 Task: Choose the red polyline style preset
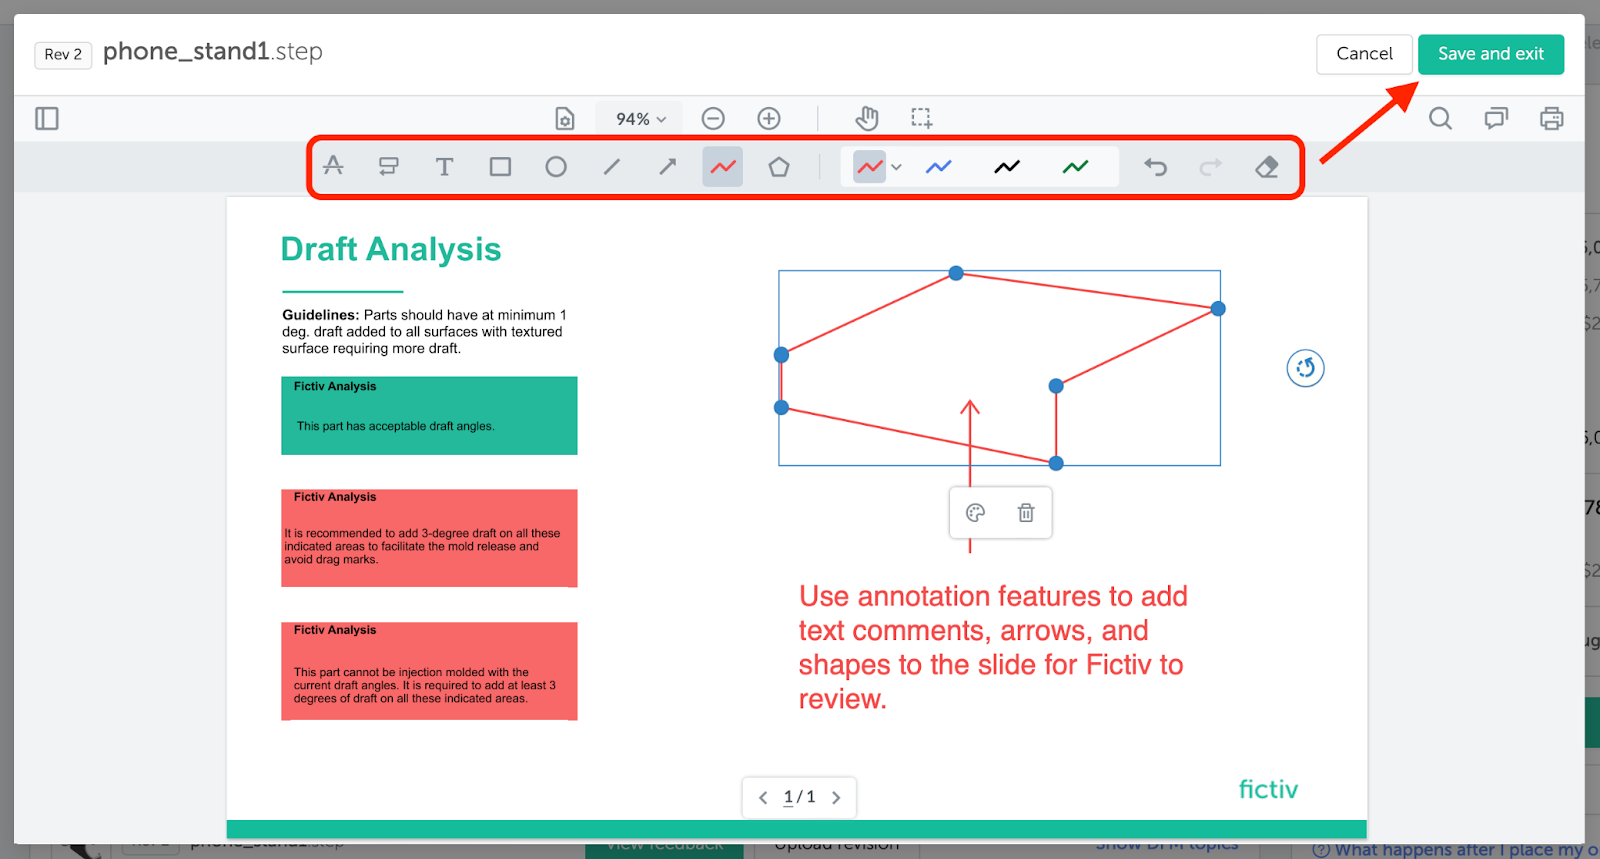870,167
